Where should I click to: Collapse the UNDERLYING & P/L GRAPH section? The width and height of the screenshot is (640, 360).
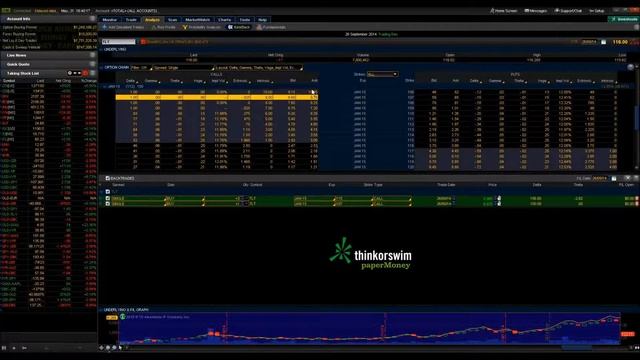pyautogui.click(x=101, y=310)
